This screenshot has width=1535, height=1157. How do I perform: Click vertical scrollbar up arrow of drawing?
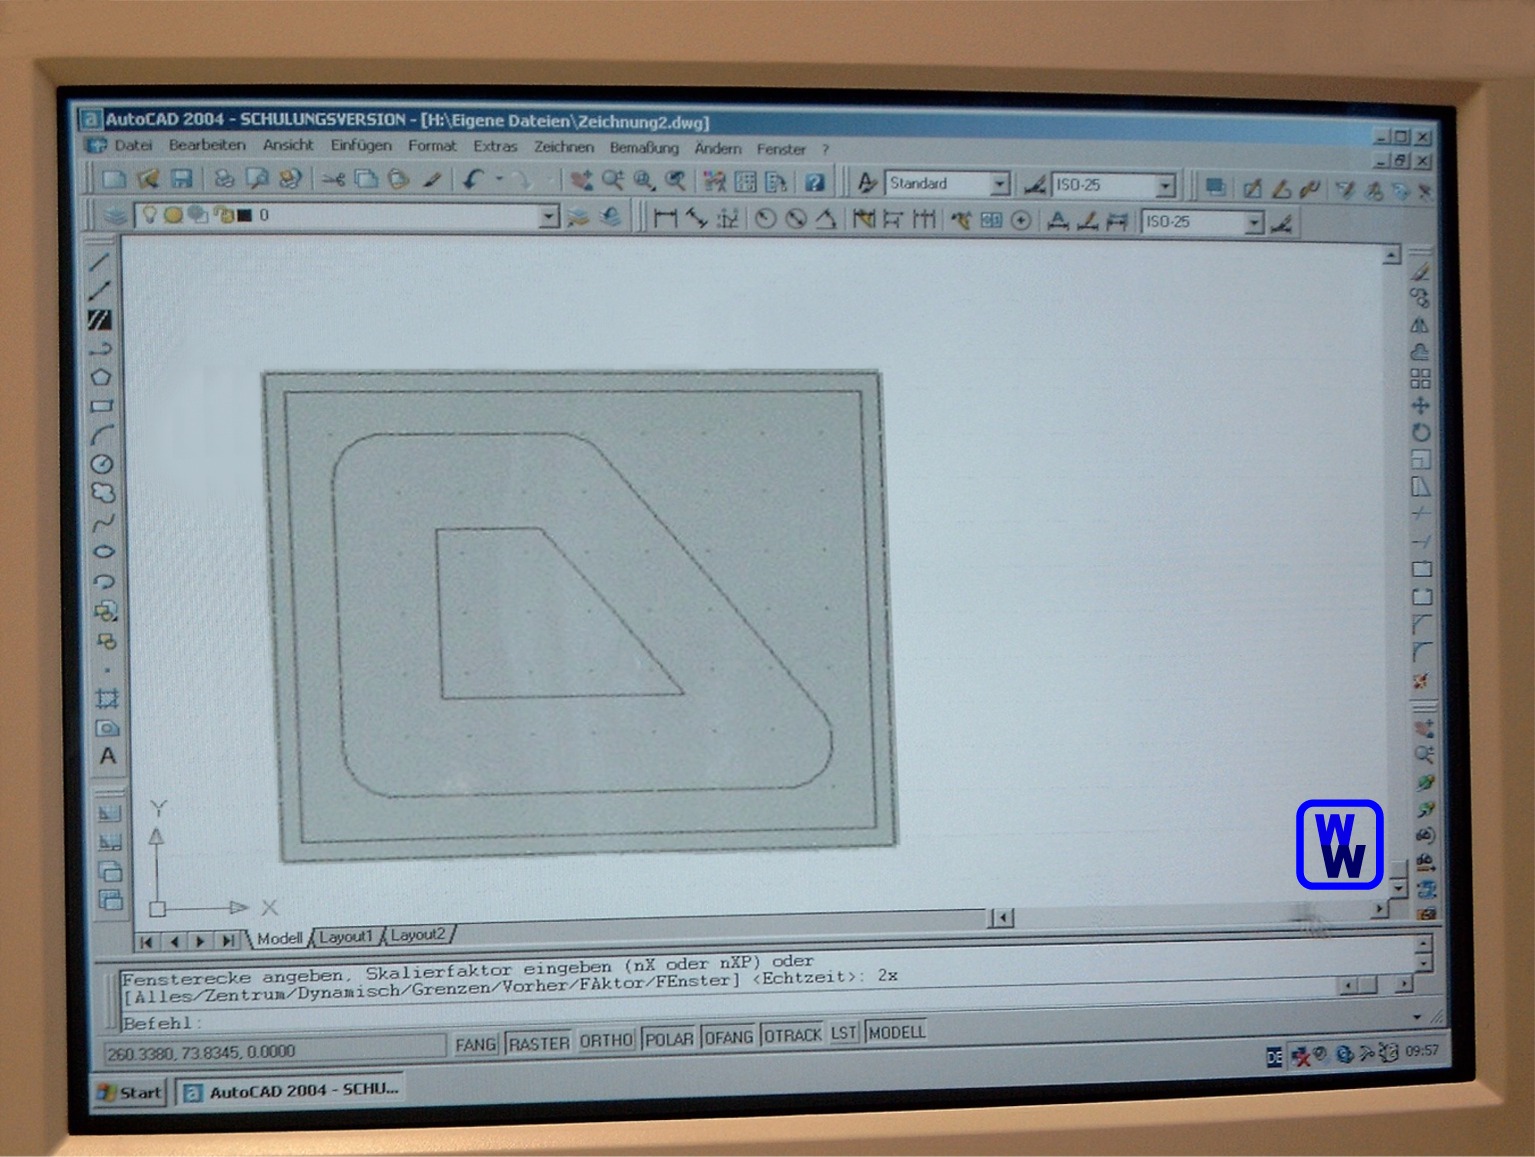[x=1391, y=257]
